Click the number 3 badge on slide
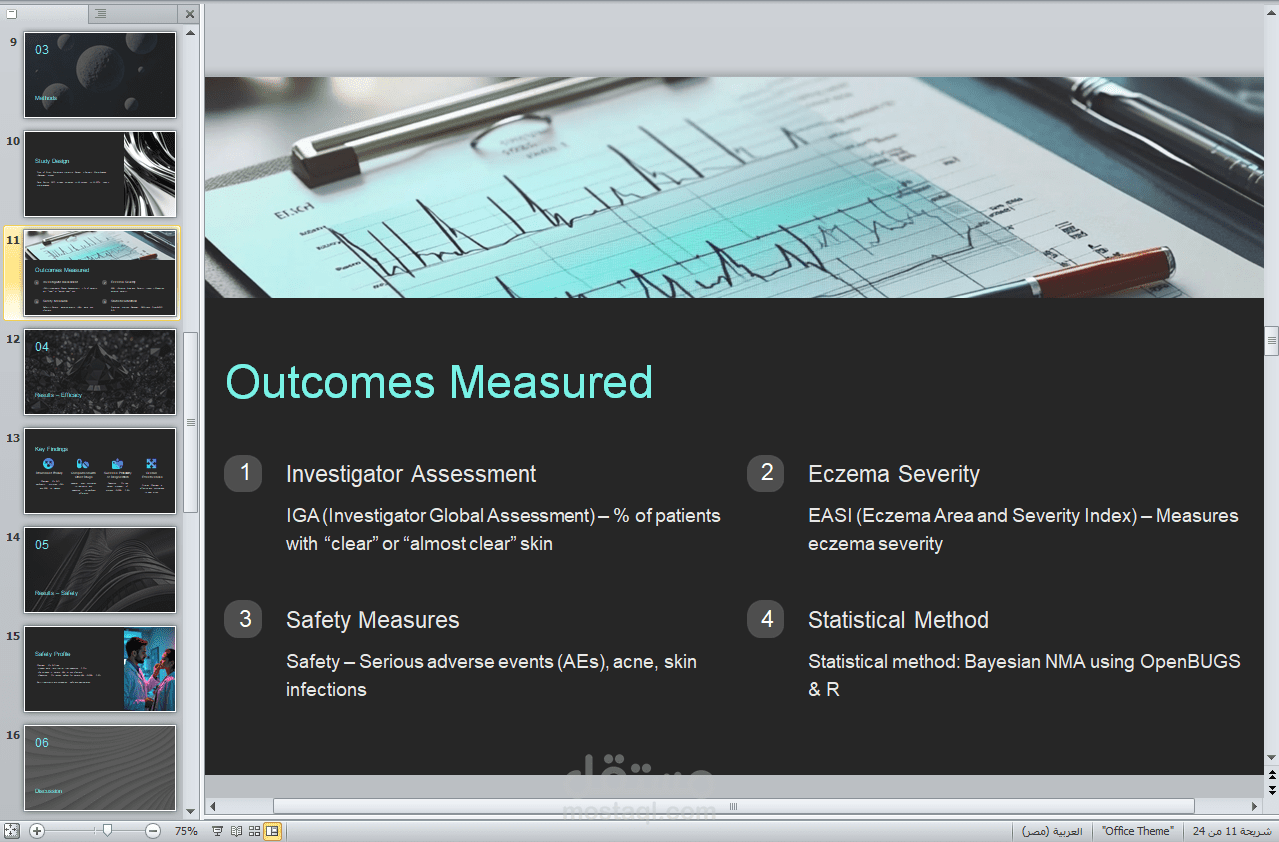This screenshot has height=842, width=1279. coord(243,619)
